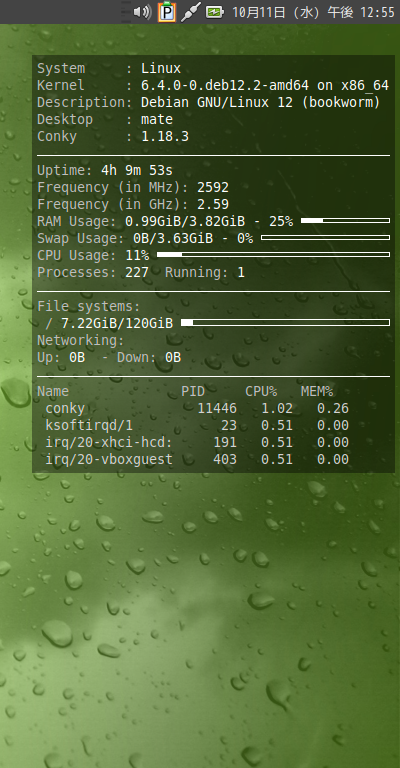
Task: Click the CPU% column header
Action: (x=261, y=392)
